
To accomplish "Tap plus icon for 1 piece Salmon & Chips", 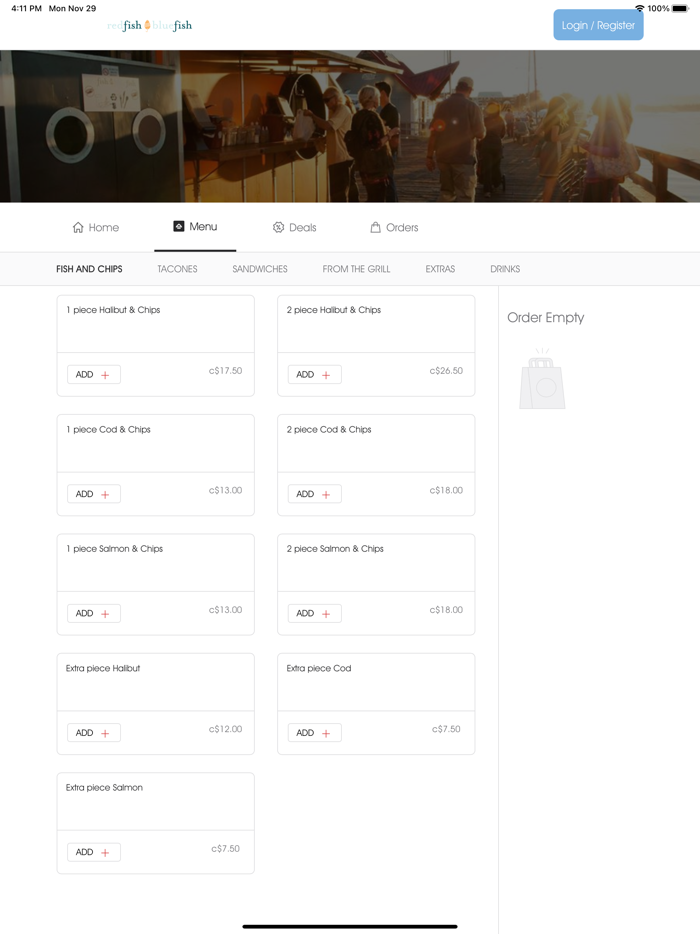I will (x=105, y=614).
